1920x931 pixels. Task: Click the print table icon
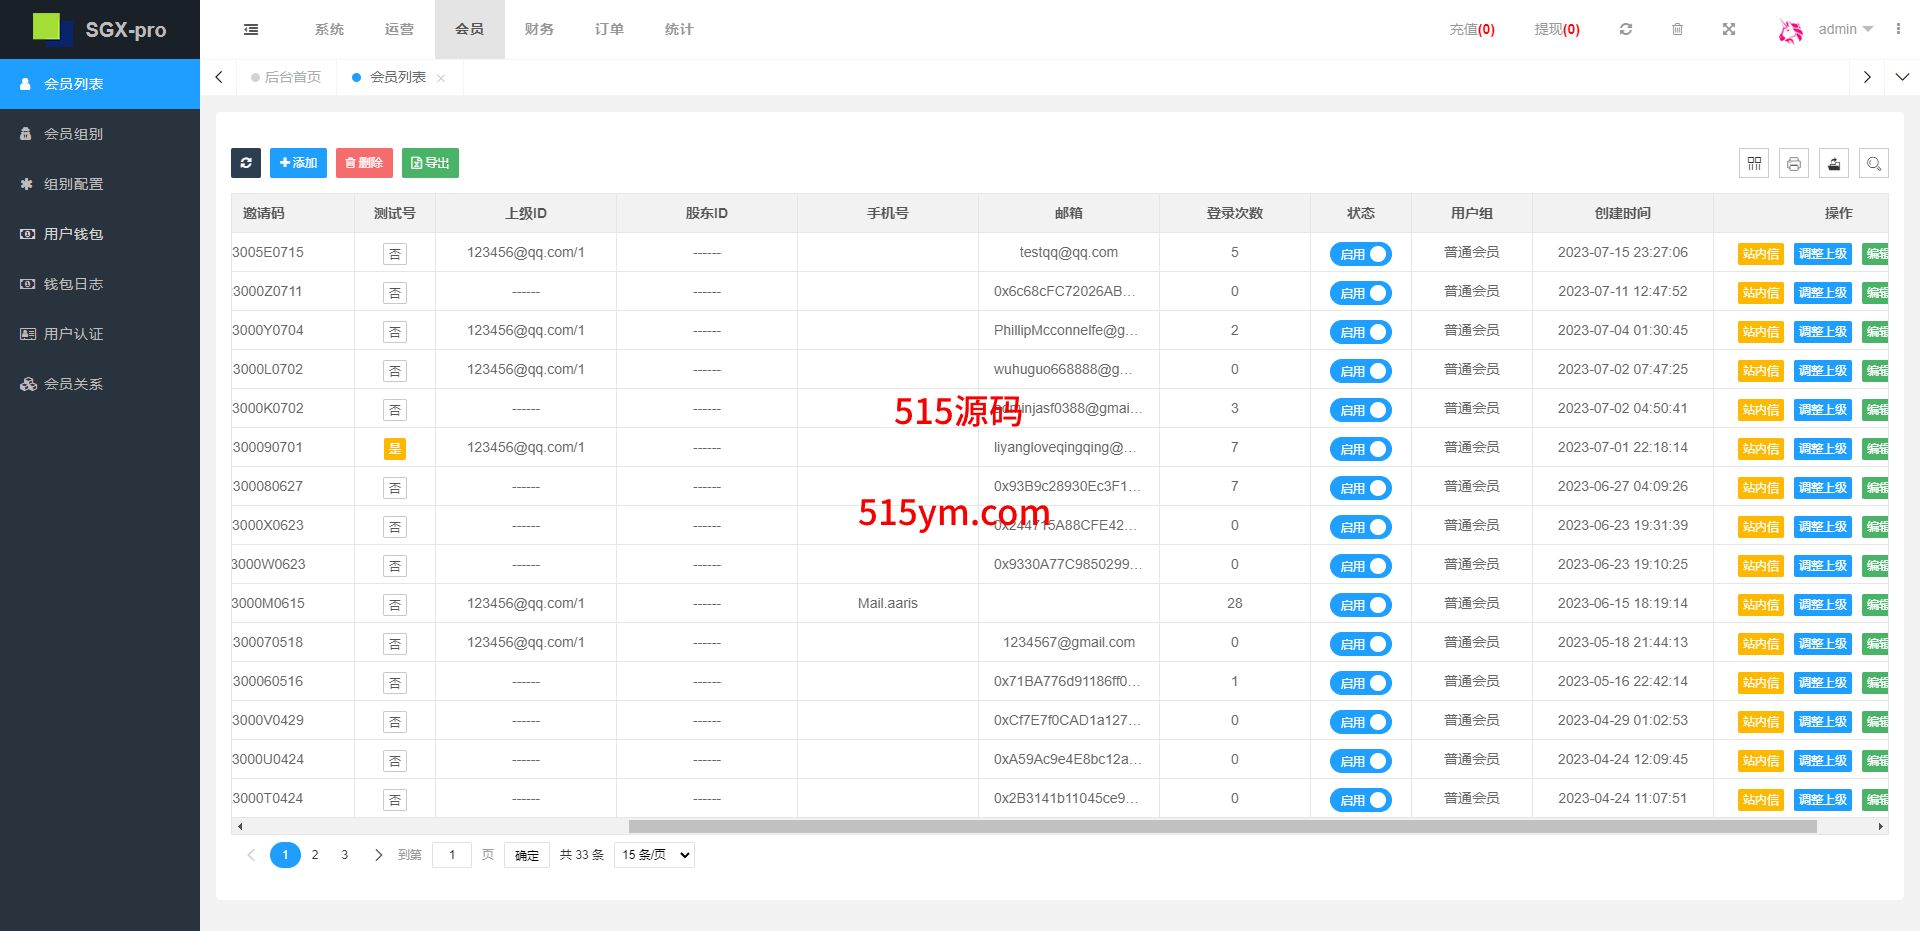pyautogui.click(x=1794, y=163)
